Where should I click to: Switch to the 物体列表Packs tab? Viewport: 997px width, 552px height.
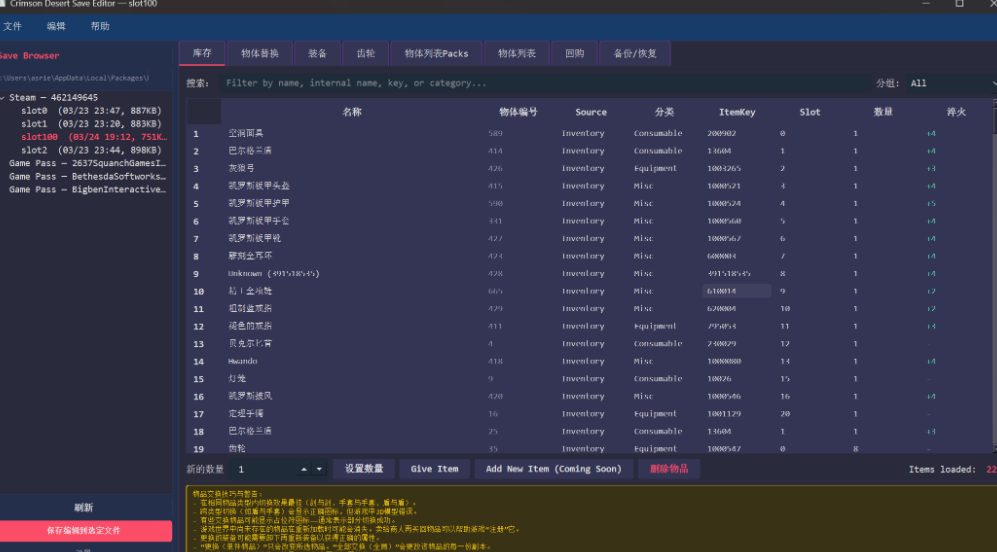pyautogui.click(x=436, y=53)
